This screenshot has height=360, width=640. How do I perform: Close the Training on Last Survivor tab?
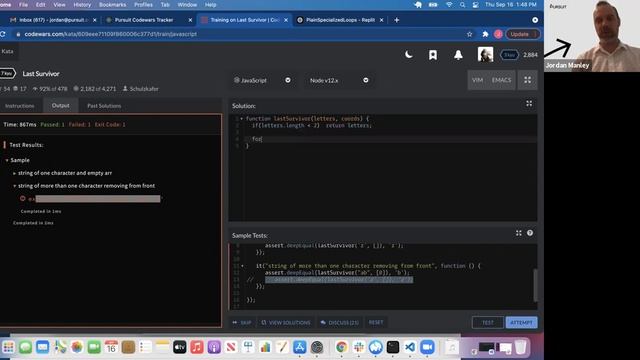coord(286,20)
